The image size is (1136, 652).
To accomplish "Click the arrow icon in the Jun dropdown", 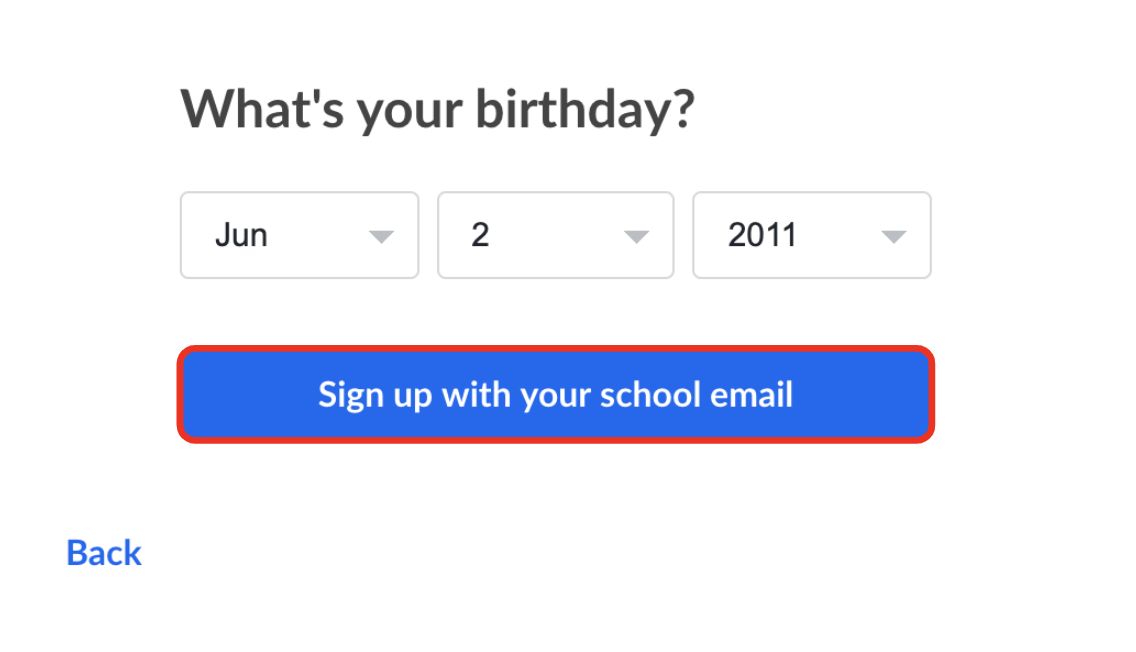I will (x=381, y=237).
